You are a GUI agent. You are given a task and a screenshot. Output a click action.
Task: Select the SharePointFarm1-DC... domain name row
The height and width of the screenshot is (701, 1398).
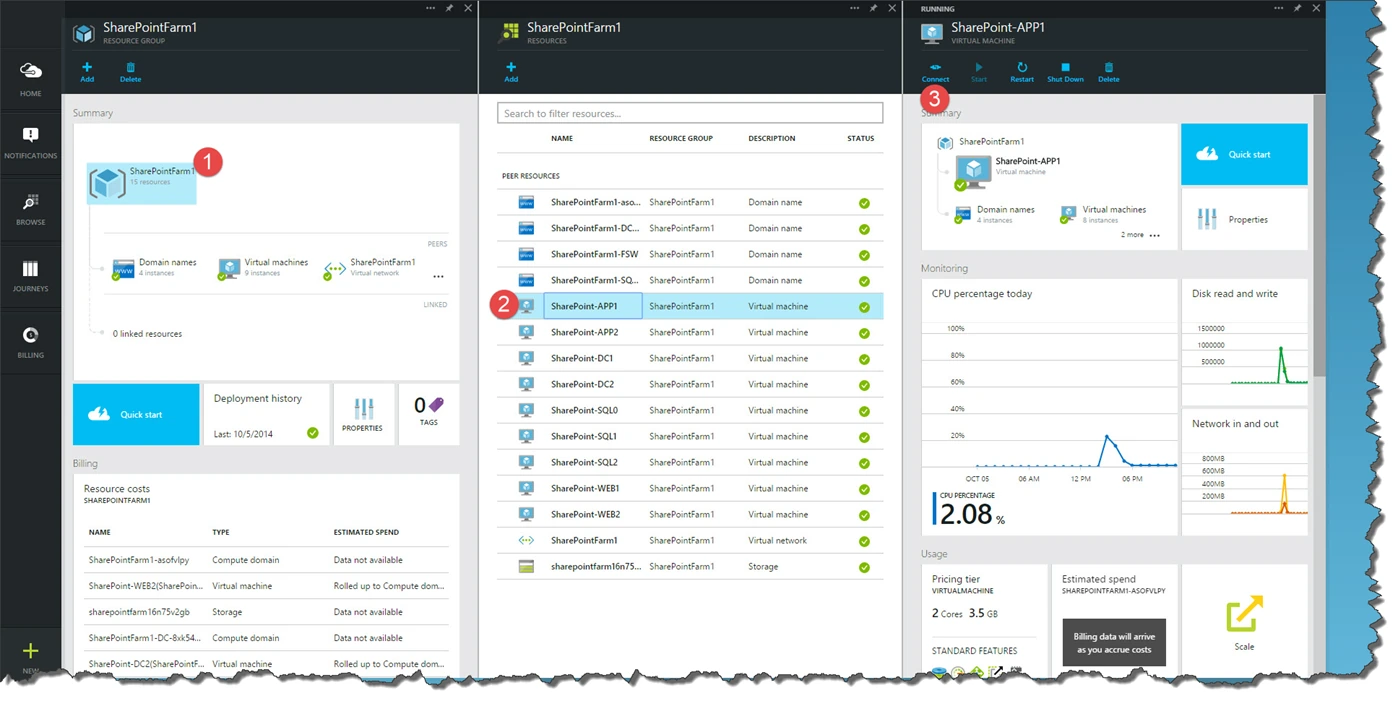click(690, 228)
